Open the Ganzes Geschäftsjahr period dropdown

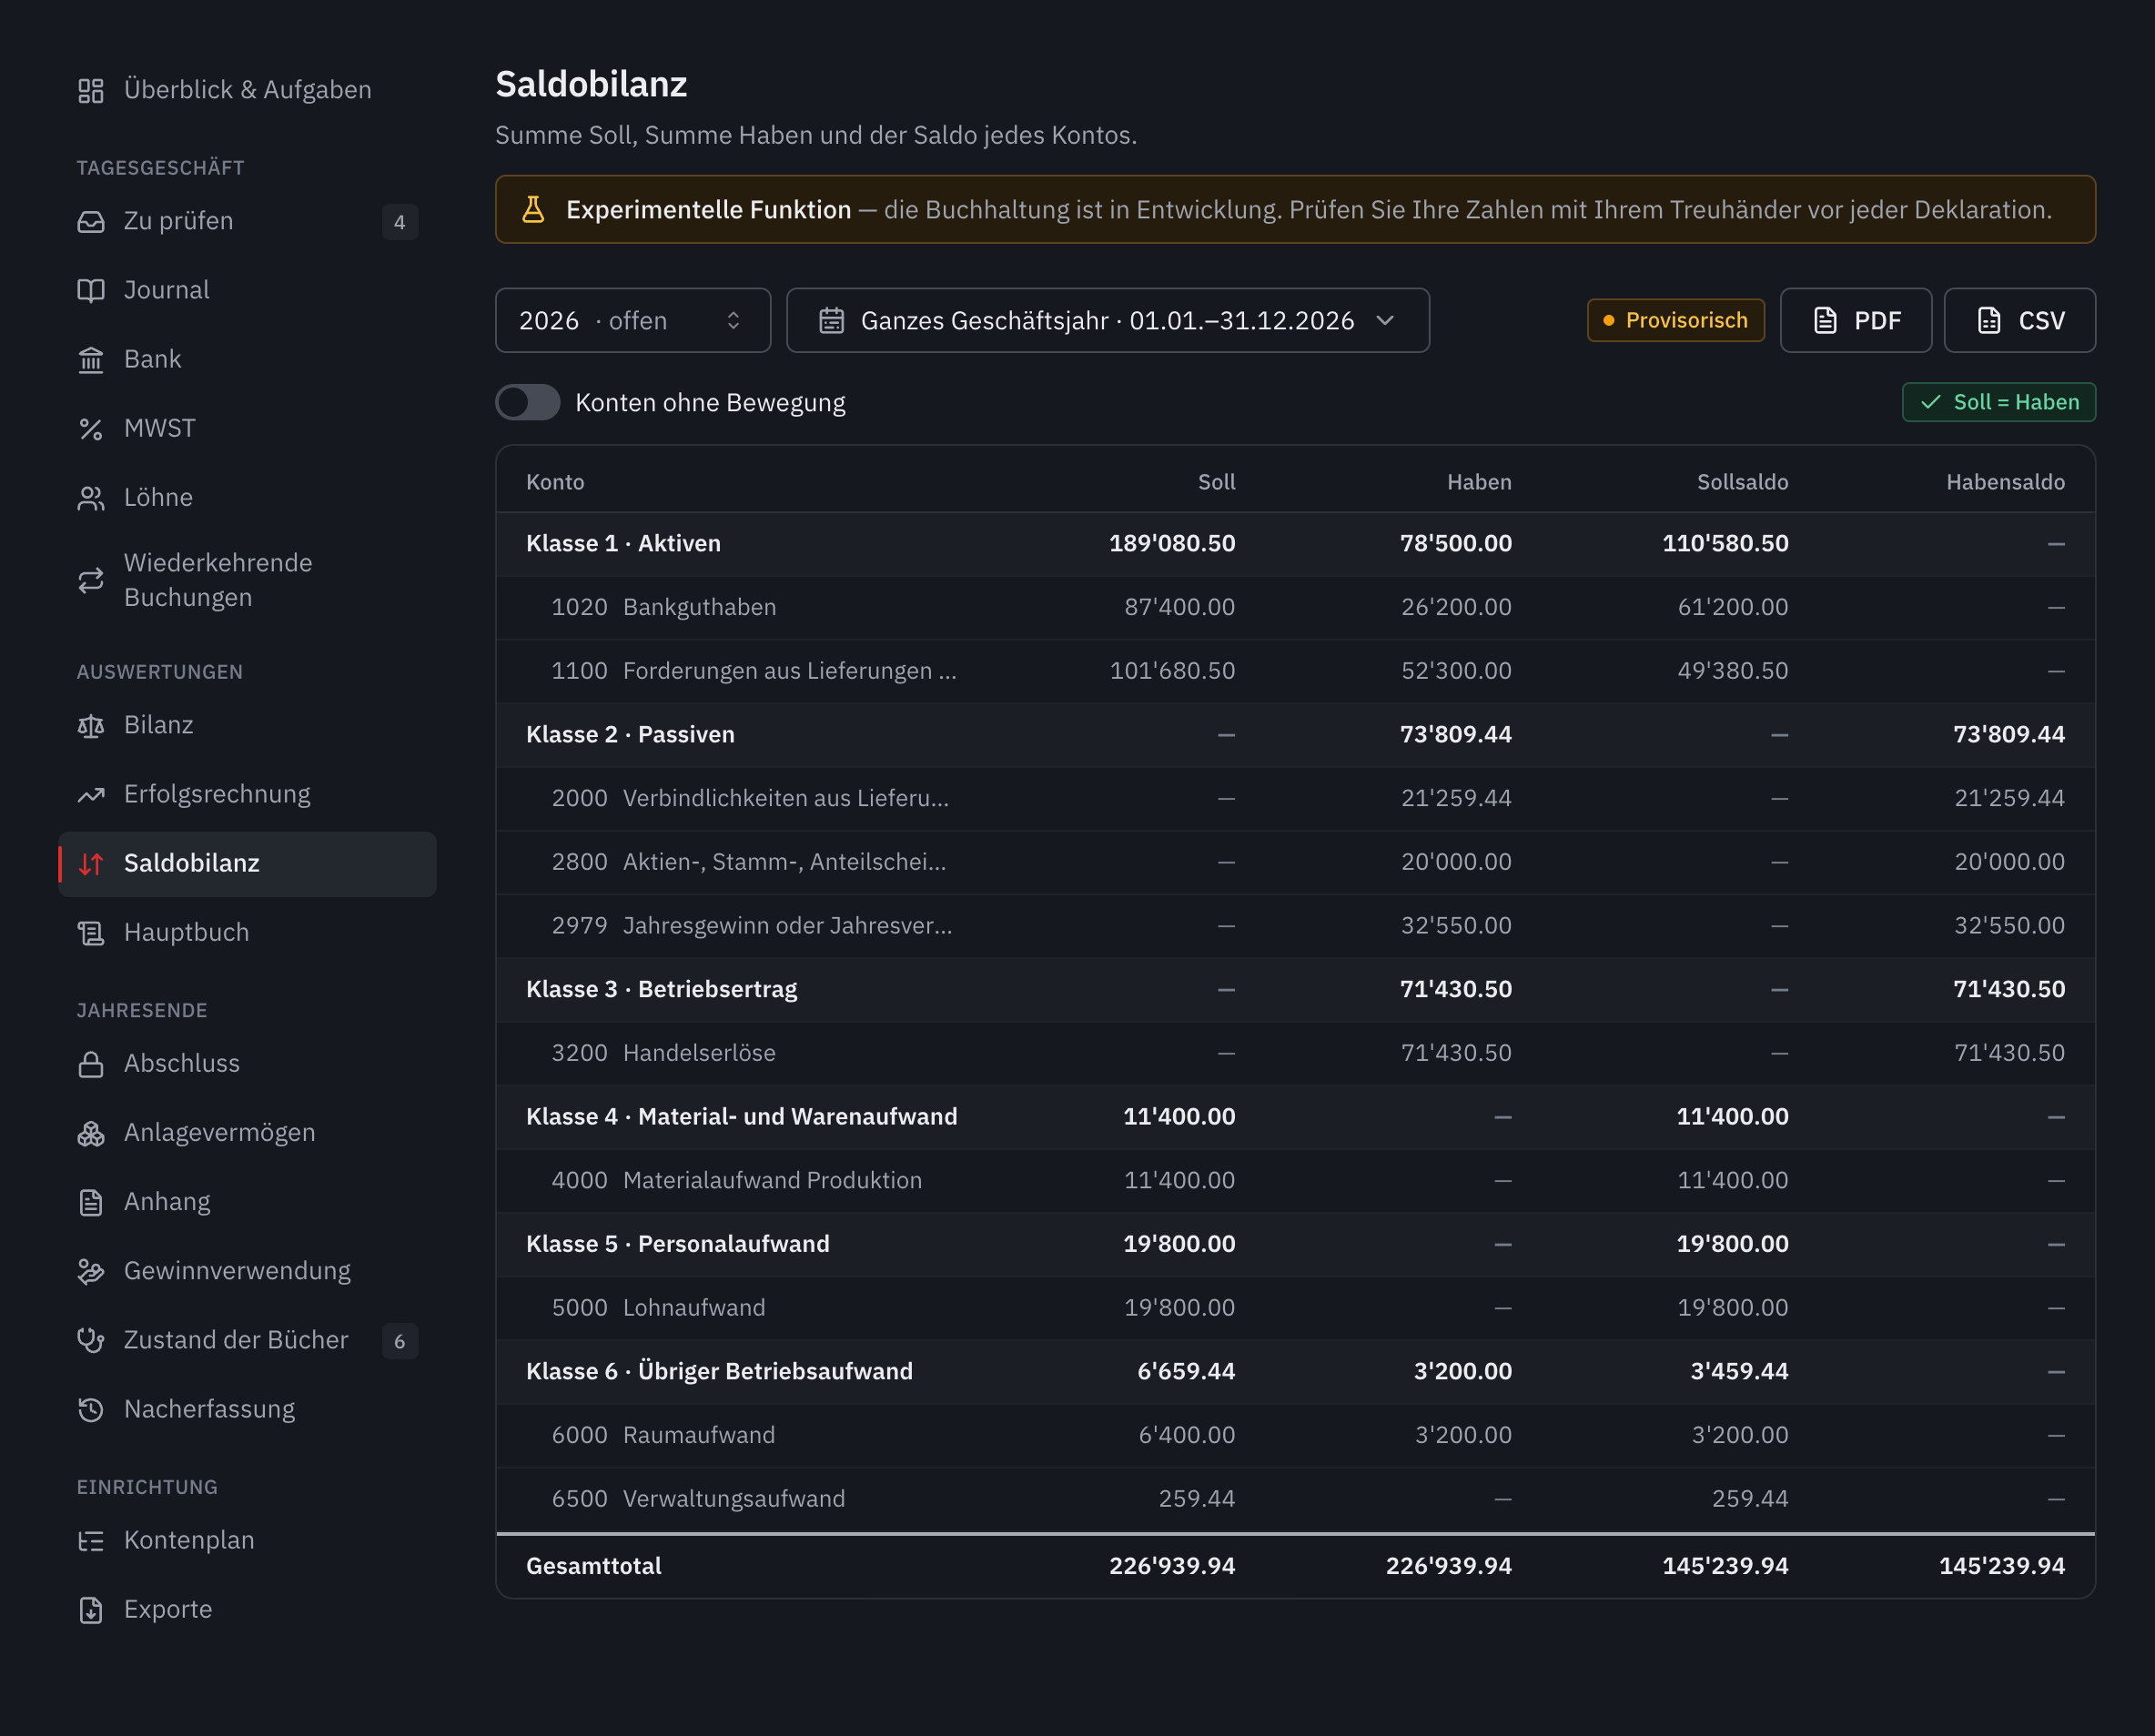pyautogui.click(x=1108, y=320)
